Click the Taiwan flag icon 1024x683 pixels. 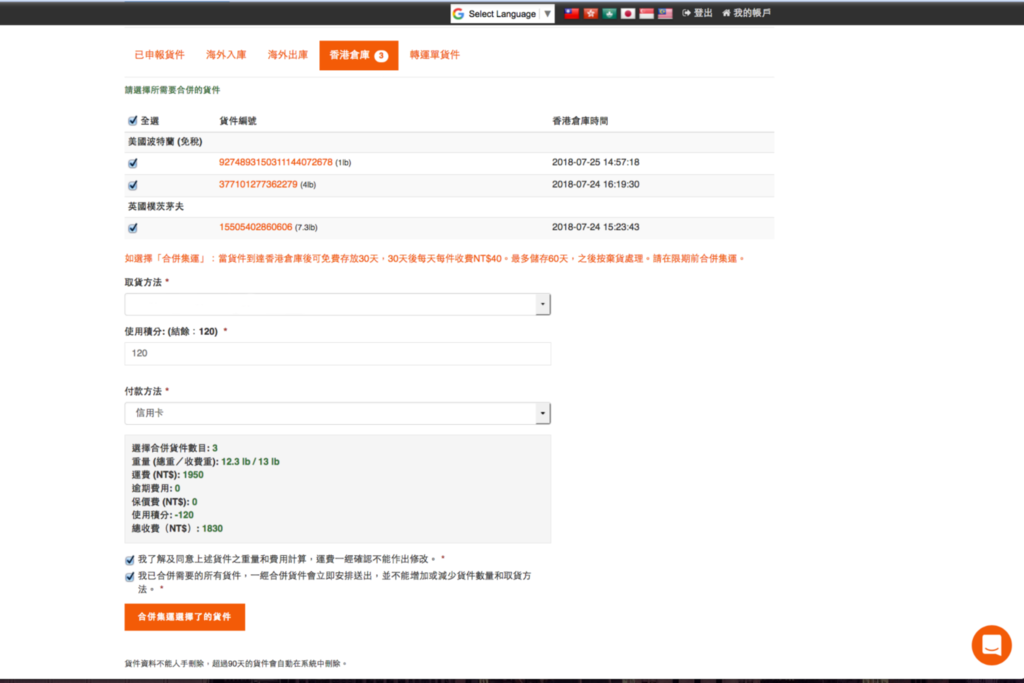click(x=572, y=13)
